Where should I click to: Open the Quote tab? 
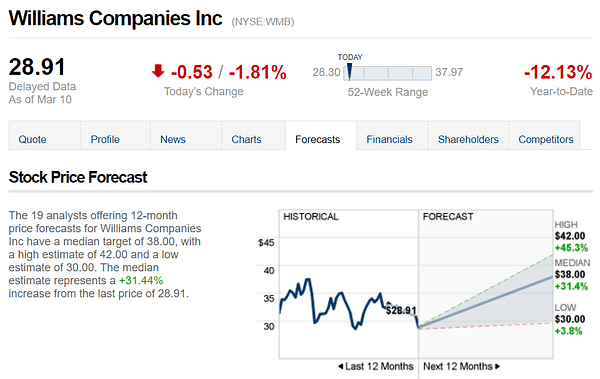tap(44, 136)
